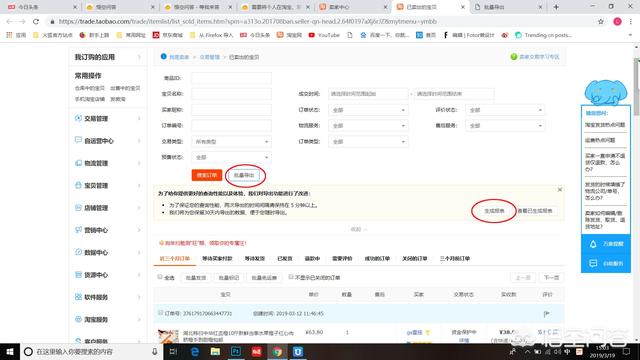
Task: Click the 批量导出 button
Action: coord(244,175)
